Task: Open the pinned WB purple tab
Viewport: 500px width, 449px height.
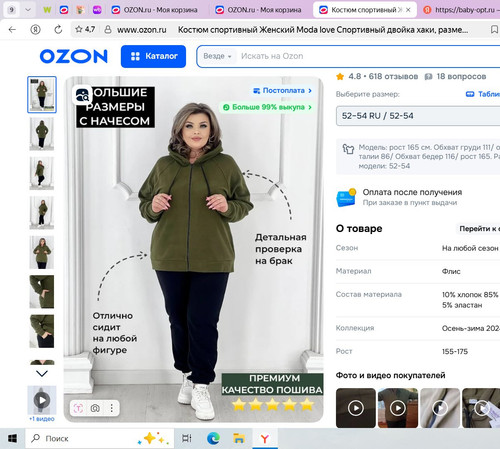Action: [x=97, y=10]
